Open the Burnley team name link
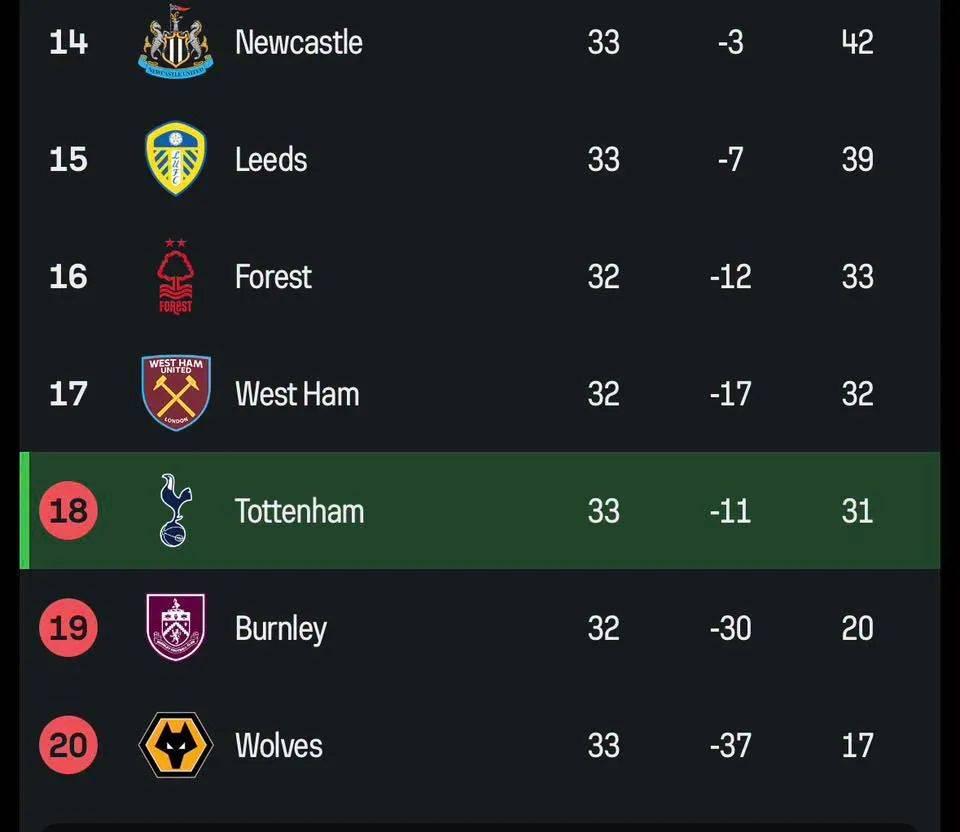This screenshot has width=960, height=832. click(281, 628)
